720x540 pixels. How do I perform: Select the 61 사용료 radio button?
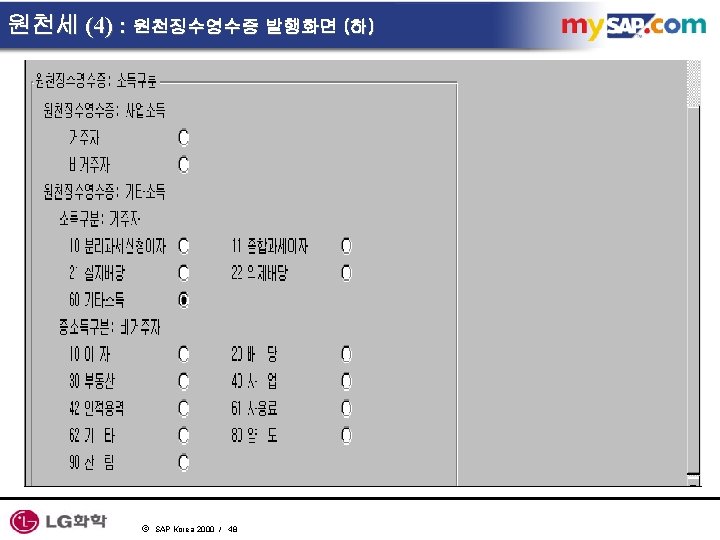[x=347, y=408]
